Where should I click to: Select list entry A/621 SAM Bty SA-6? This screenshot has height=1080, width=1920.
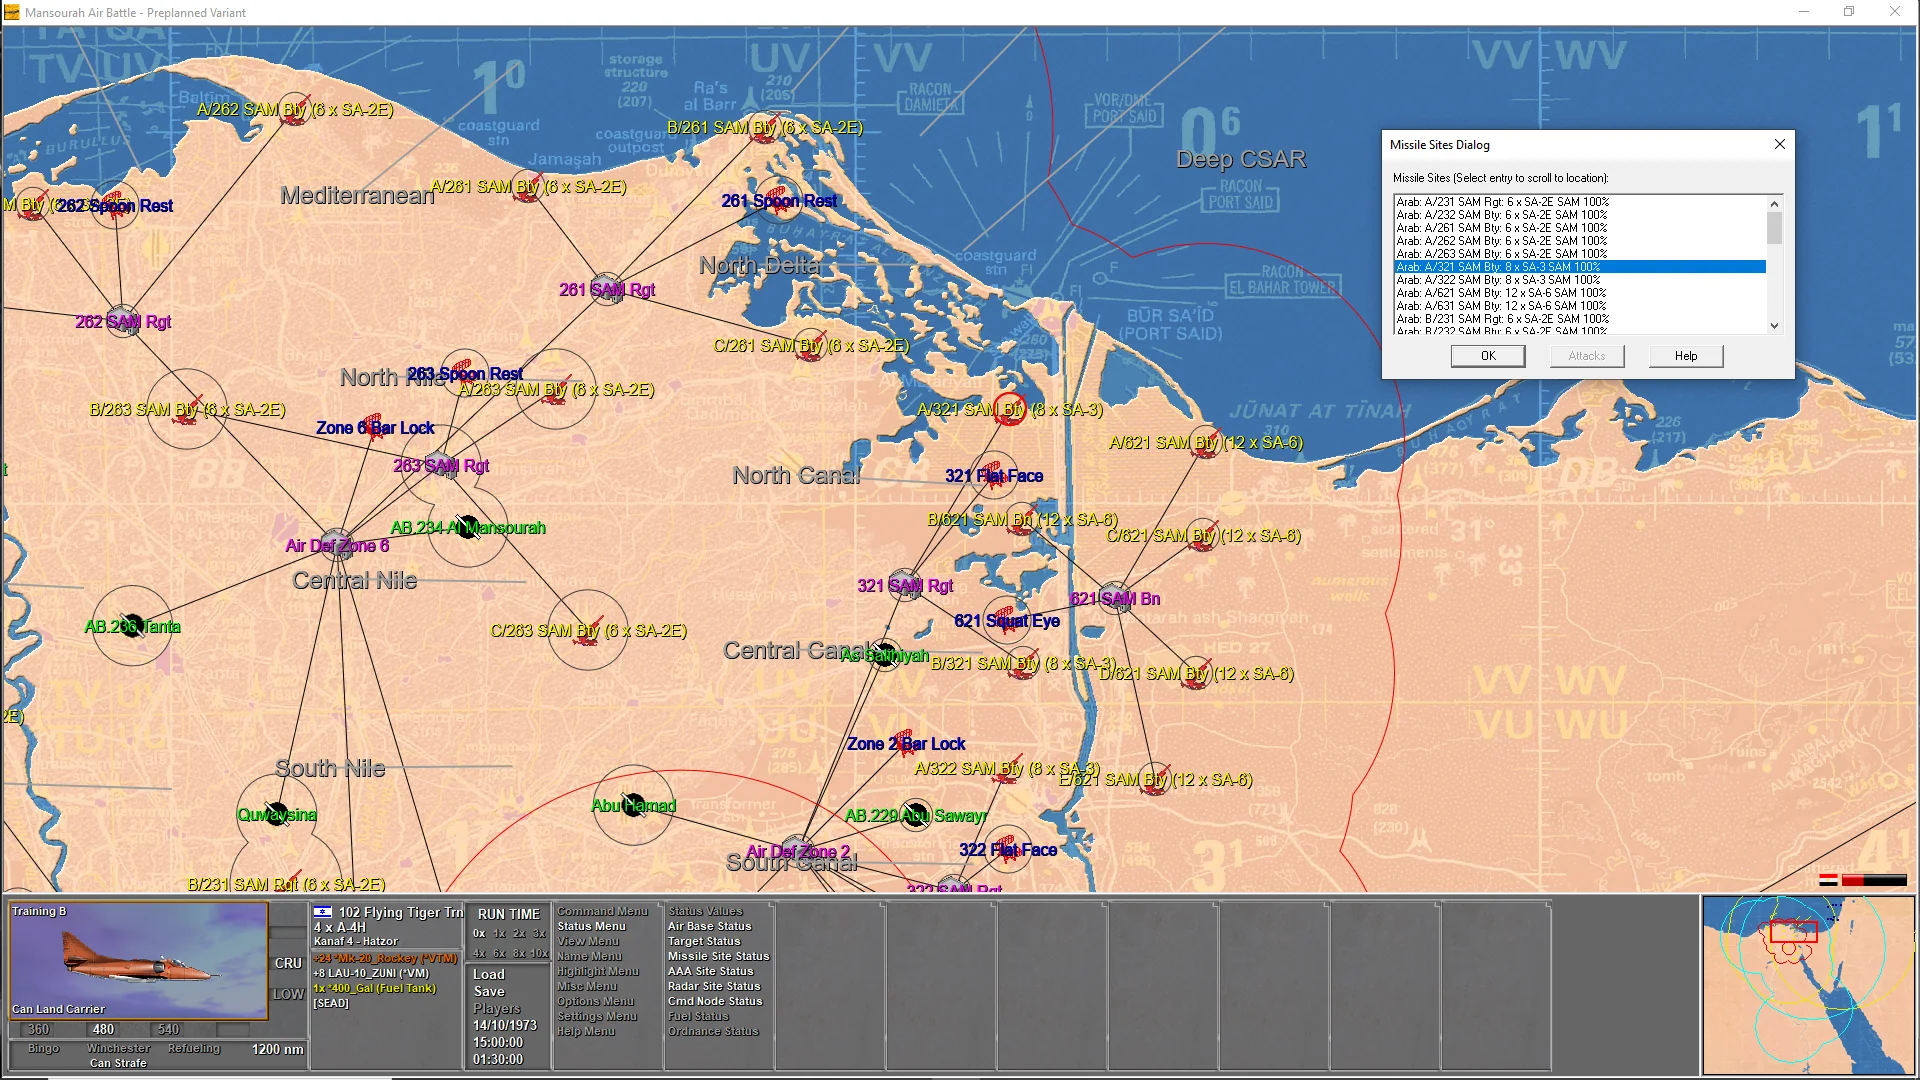1580,293
